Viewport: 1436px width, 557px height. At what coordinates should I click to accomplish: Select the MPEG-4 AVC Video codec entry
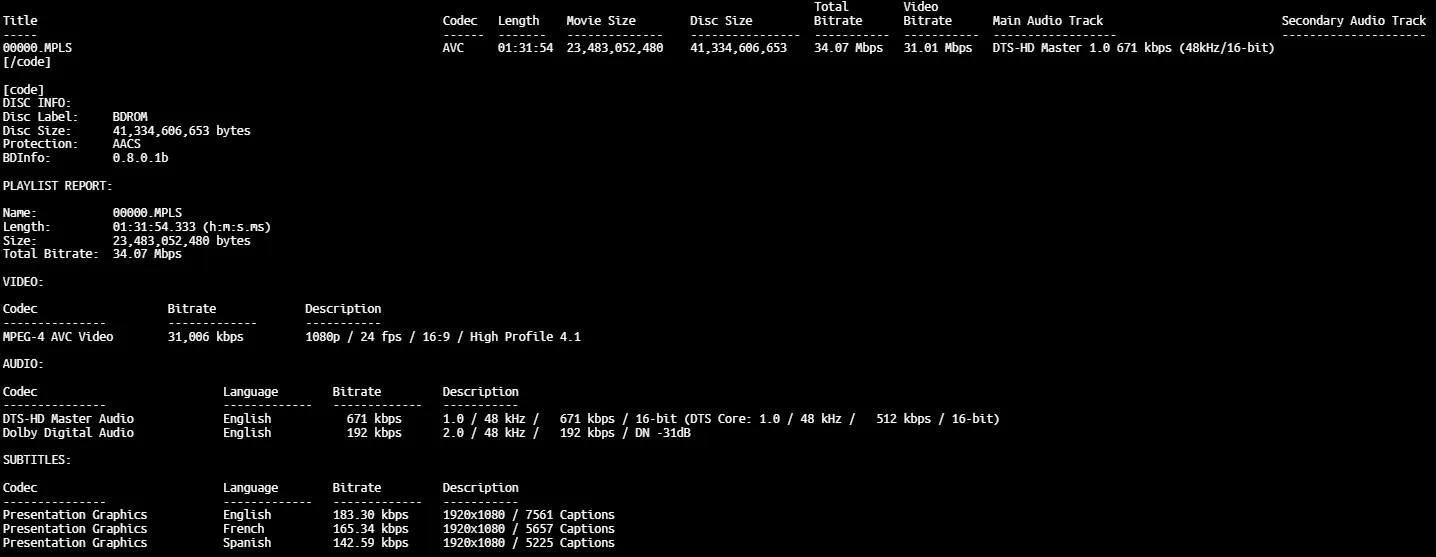pos(58,337)
